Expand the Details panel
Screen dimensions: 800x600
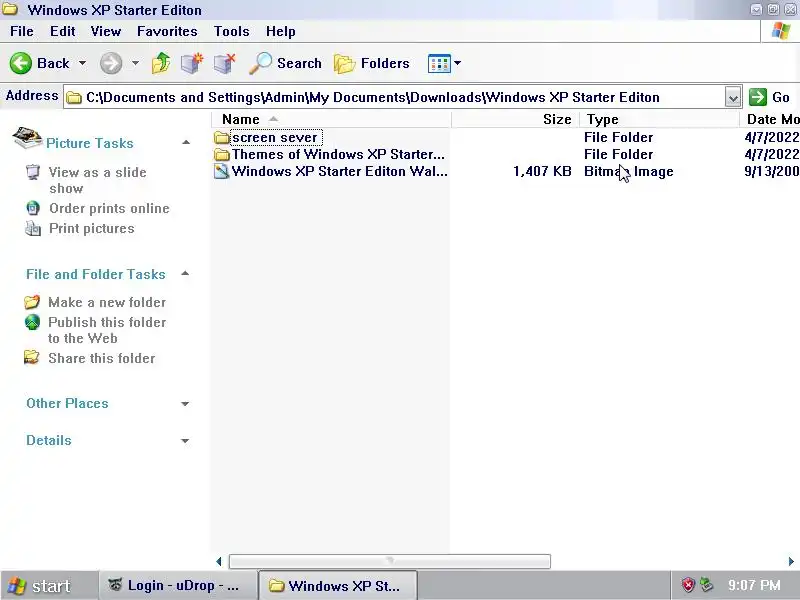[x=185, y=441]
